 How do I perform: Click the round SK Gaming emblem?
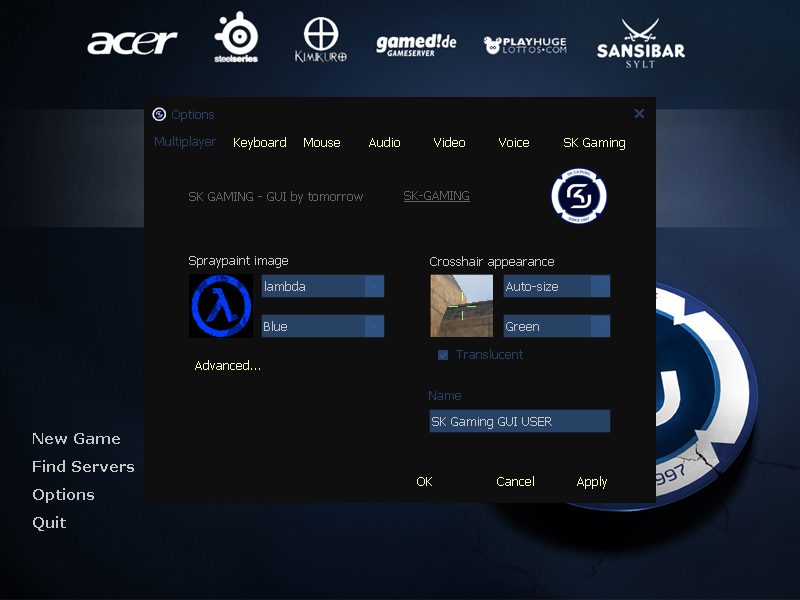579,195
